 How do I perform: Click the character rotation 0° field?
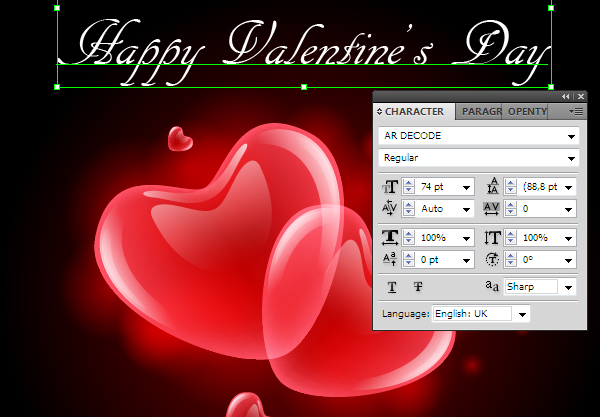pos(539,260)
